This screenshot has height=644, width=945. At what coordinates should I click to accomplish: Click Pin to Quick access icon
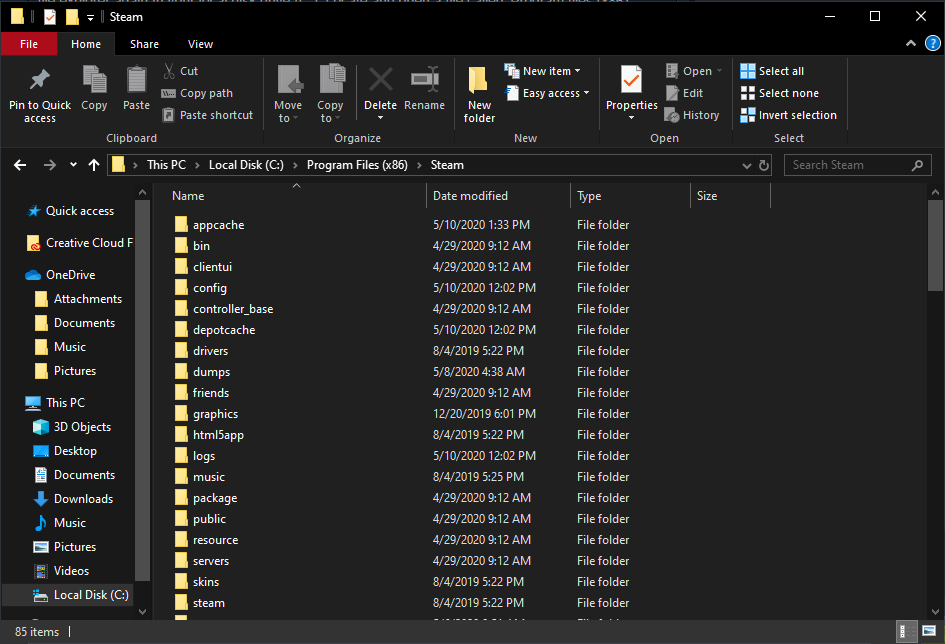(x=40, y=80)
